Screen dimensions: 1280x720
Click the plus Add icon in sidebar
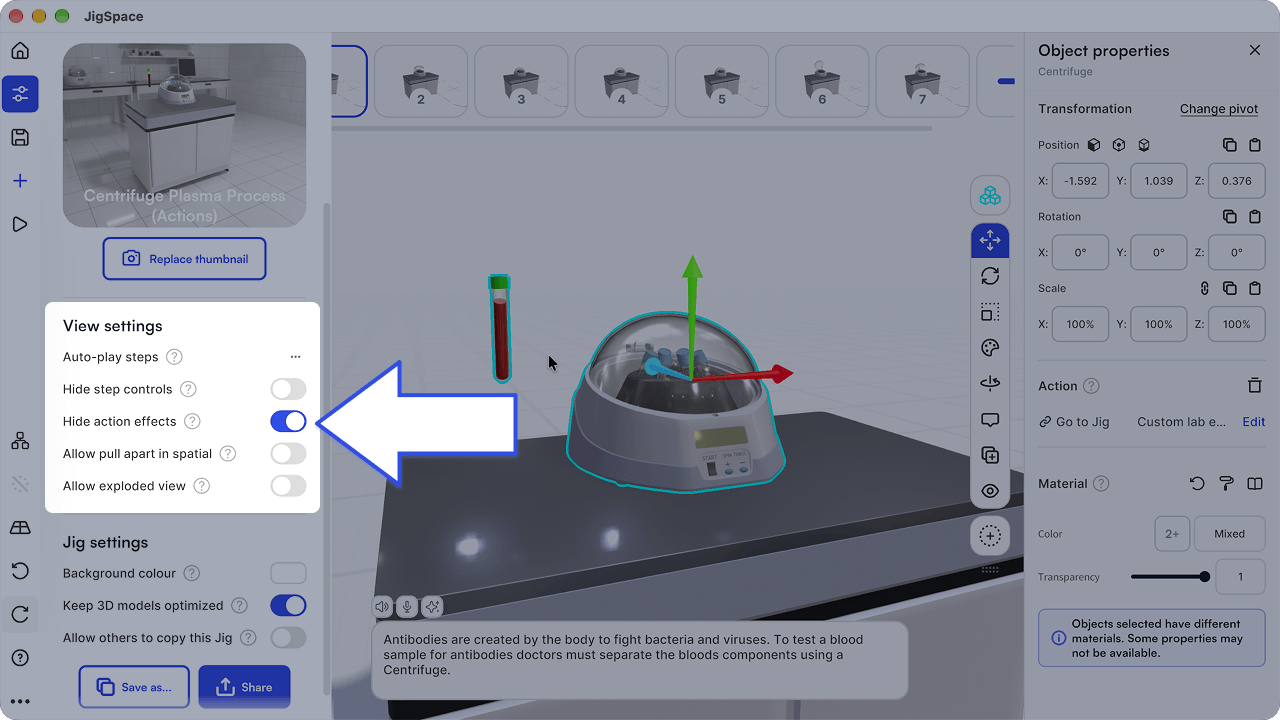(x=20, y=181)
